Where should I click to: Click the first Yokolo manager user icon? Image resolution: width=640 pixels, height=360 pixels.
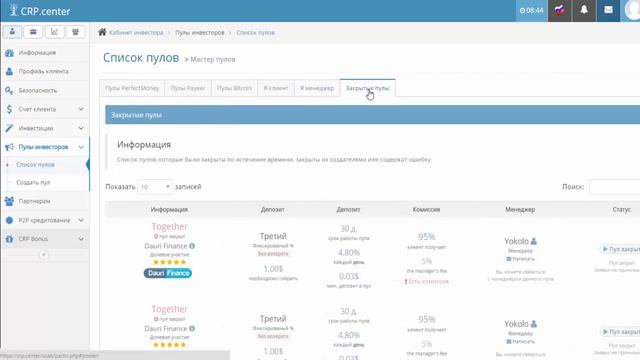[x=533, y=241]
